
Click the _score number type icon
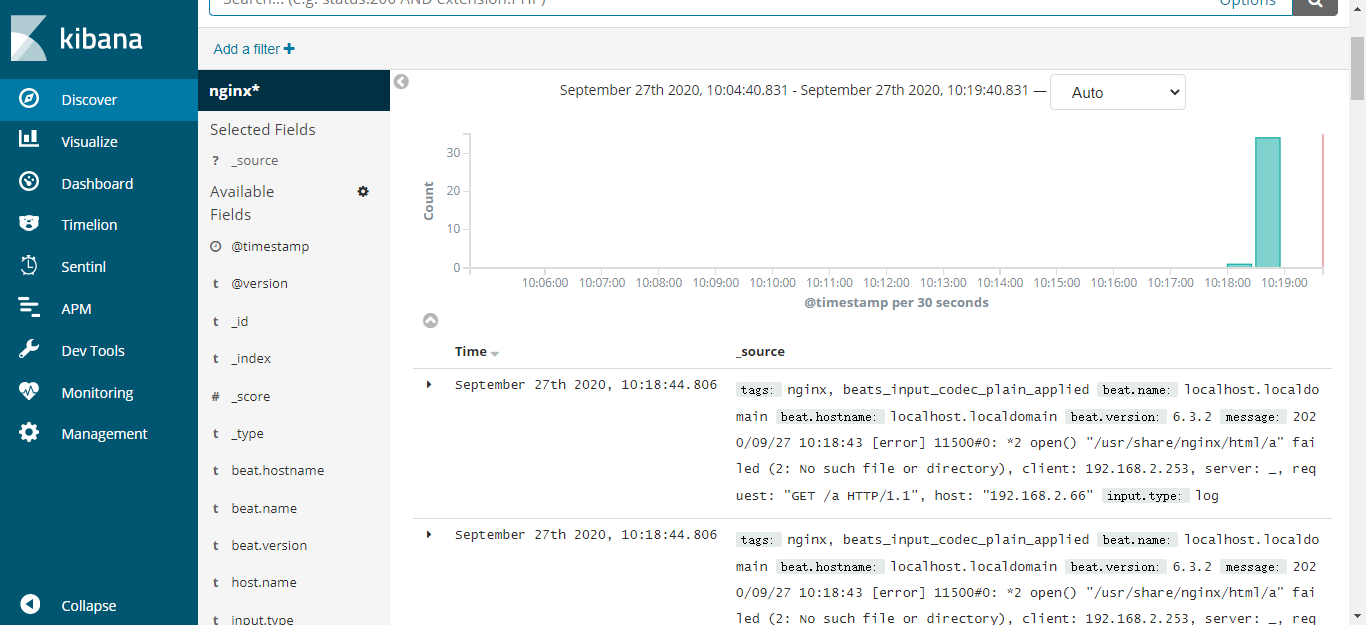pos(215,396)
